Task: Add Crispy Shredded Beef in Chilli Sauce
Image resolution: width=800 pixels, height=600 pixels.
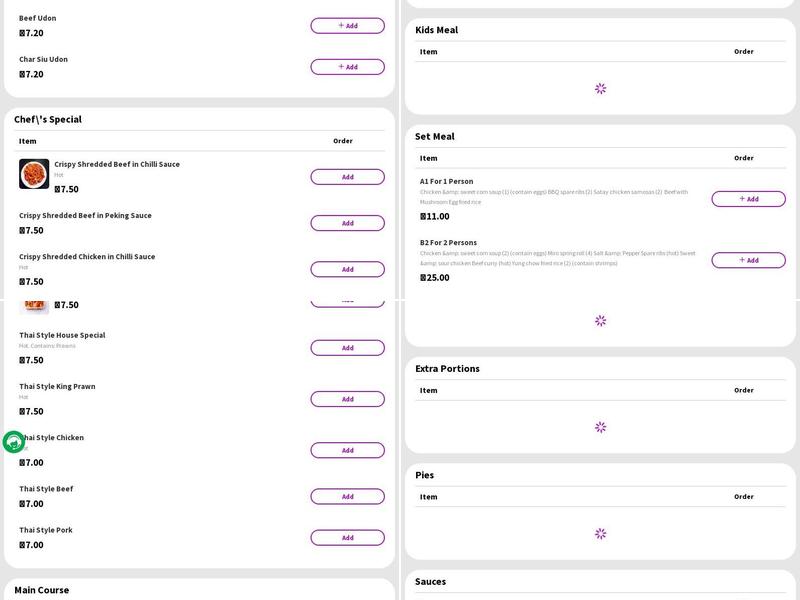Action: pyautogui.click(x=347, y=177)
